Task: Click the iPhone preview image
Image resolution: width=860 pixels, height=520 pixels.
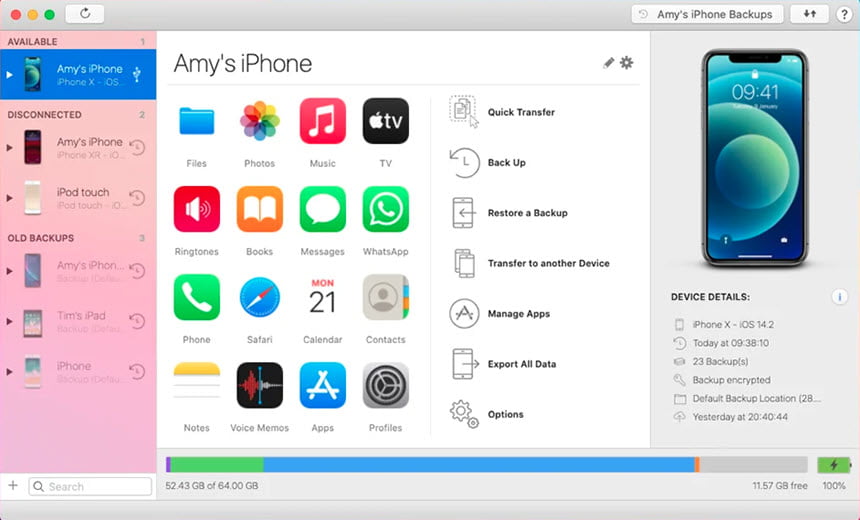Action: click(x=755, y=158)
